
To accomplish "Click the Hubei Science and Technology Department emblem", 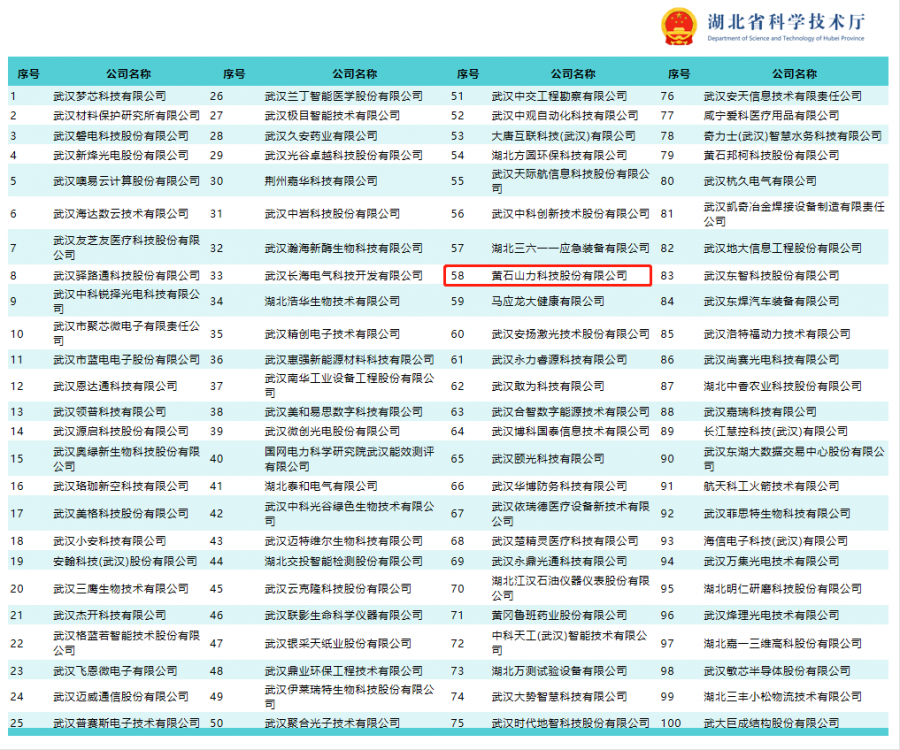I will (679, 26).
